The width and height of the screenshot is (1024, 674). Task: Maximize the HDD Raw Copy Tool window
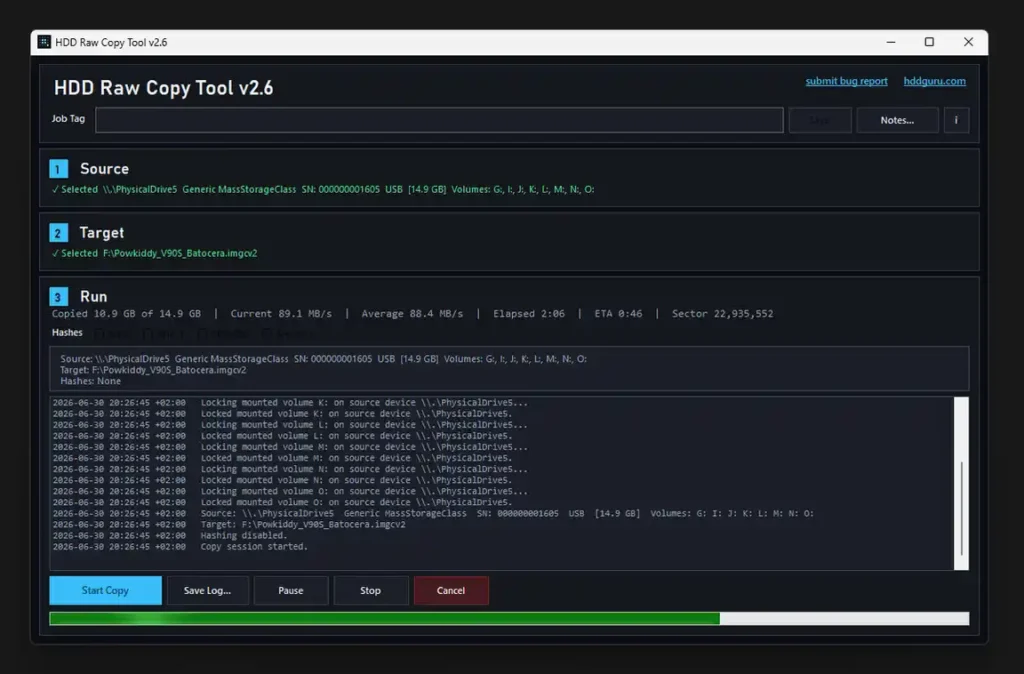929,42
